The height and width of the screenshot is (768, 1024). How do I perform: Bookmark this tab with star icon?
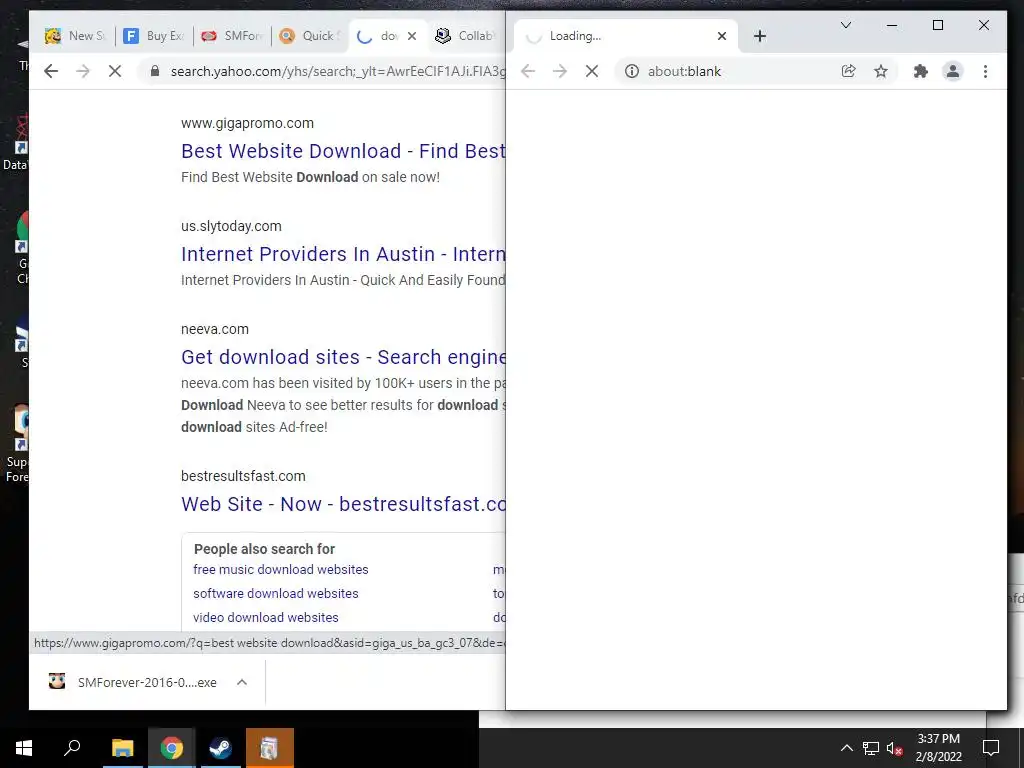coord(881,71)
